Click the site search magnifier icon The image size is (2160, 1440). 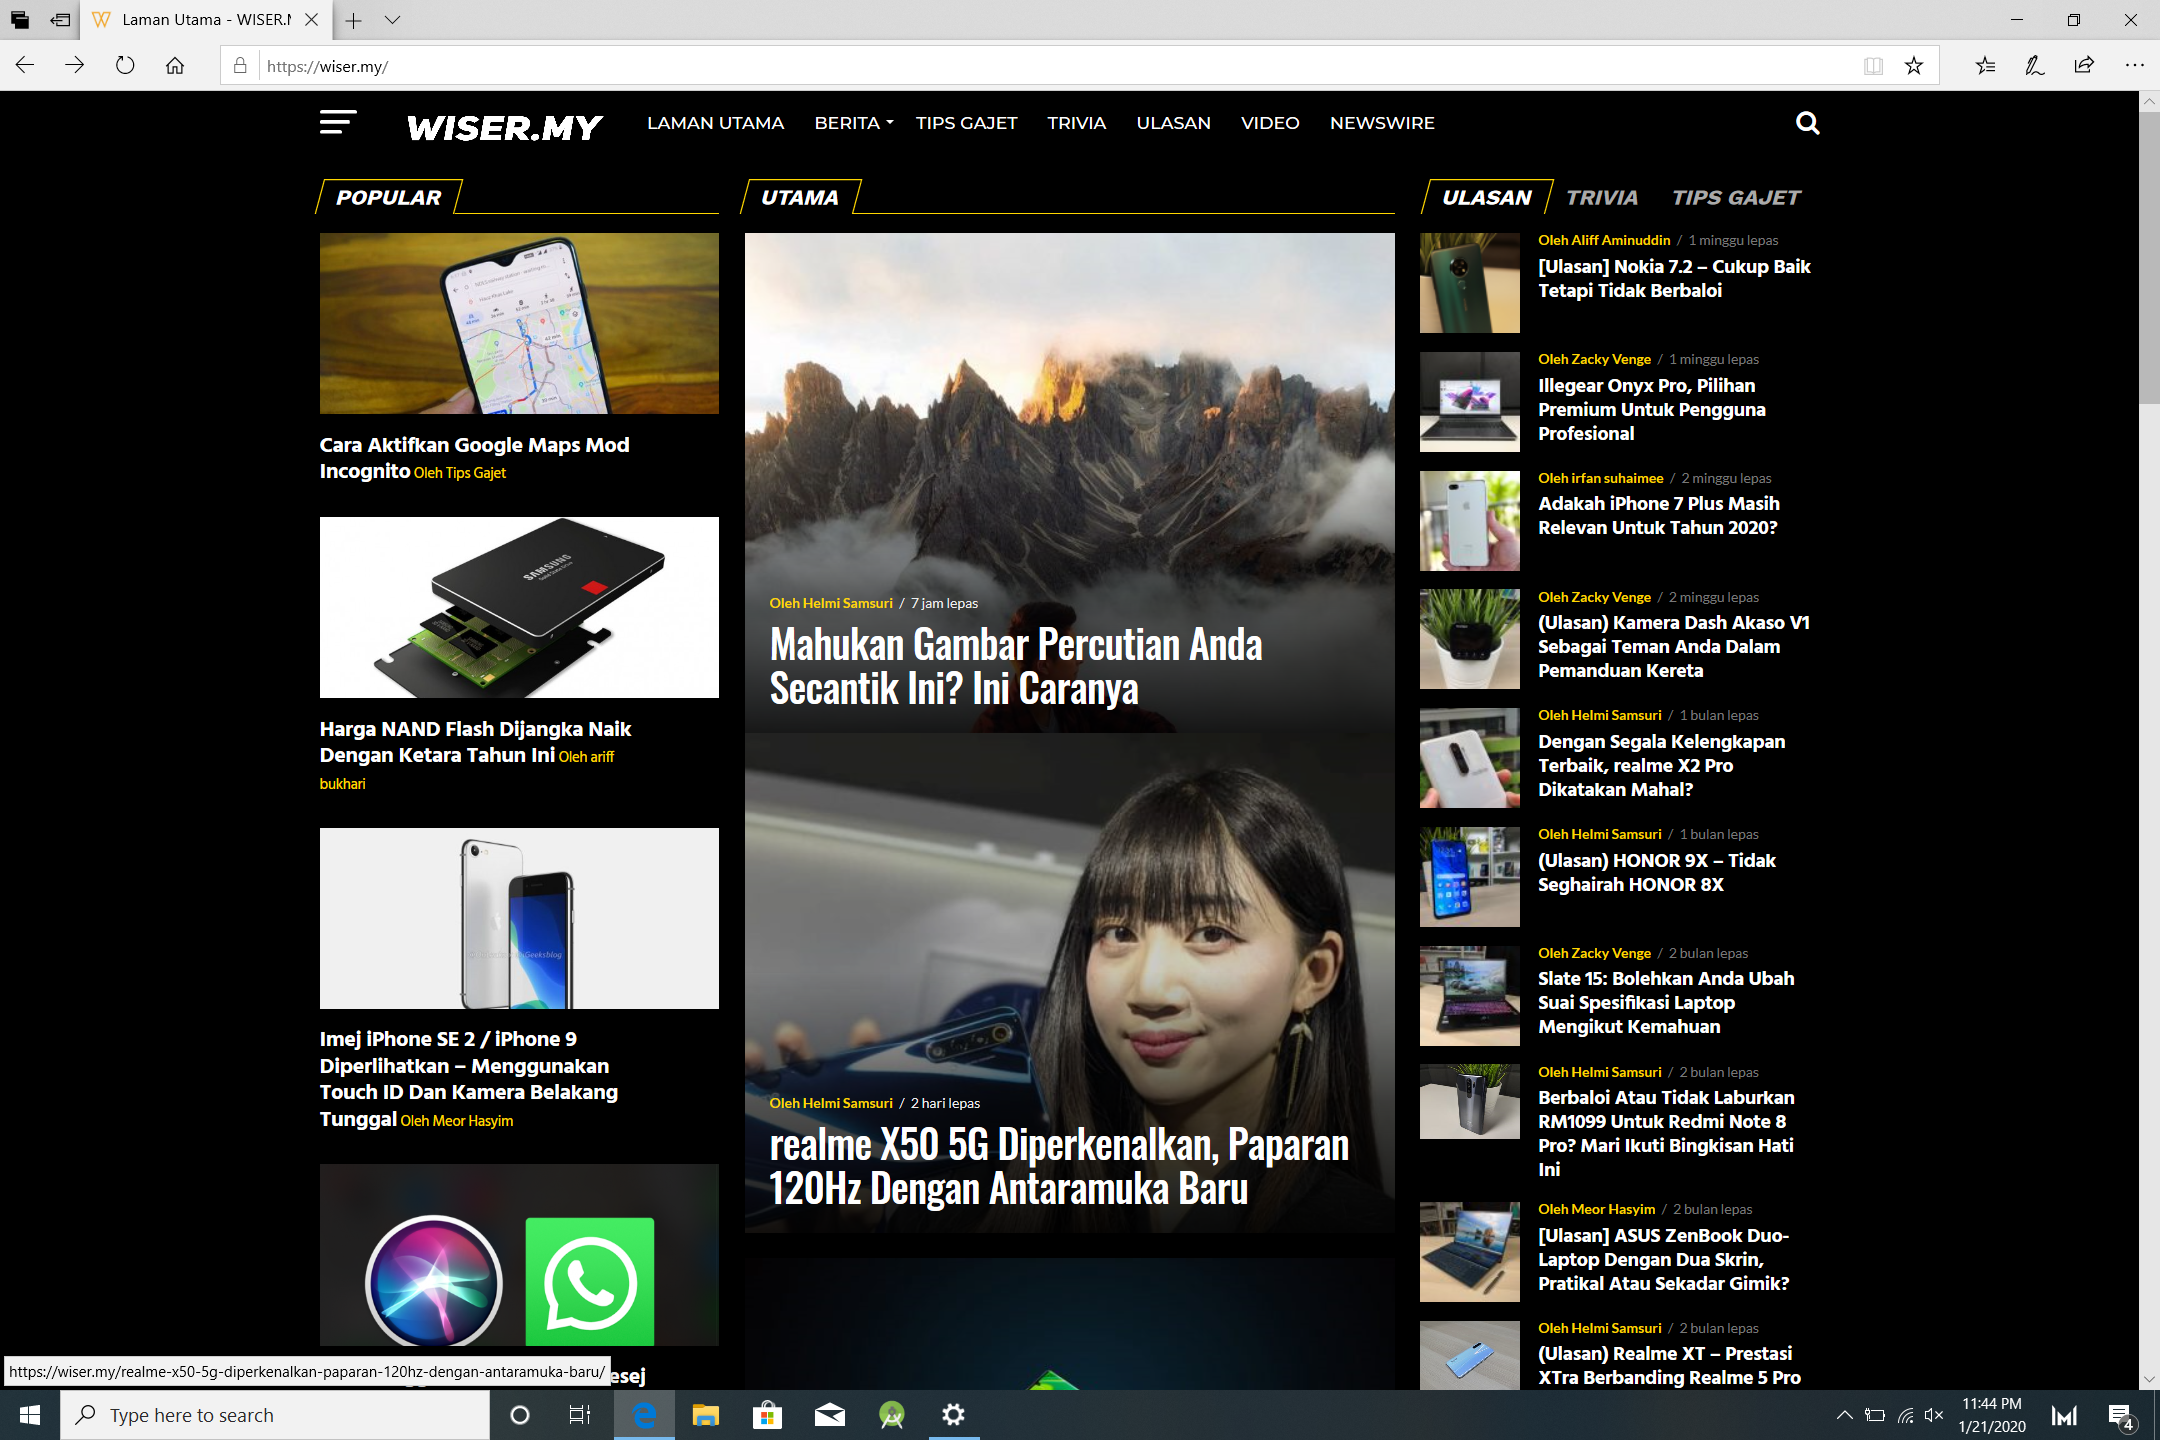(1807, 123)
